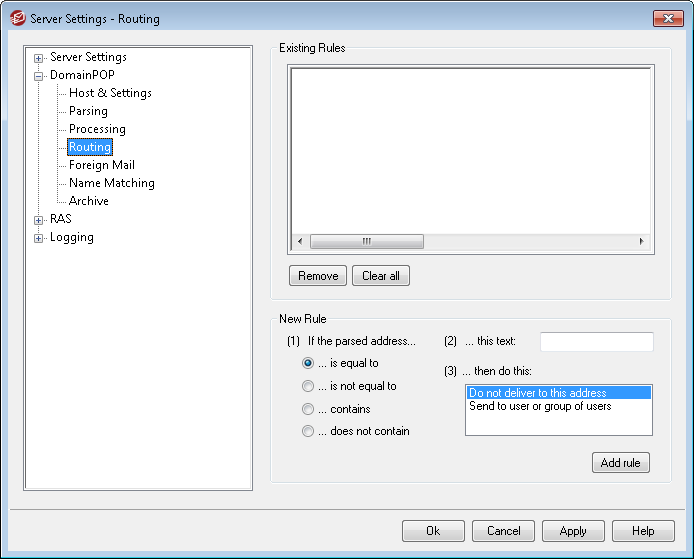
Task: Pick '... does not contain' radio option
Action: click(x=308, y=431)
